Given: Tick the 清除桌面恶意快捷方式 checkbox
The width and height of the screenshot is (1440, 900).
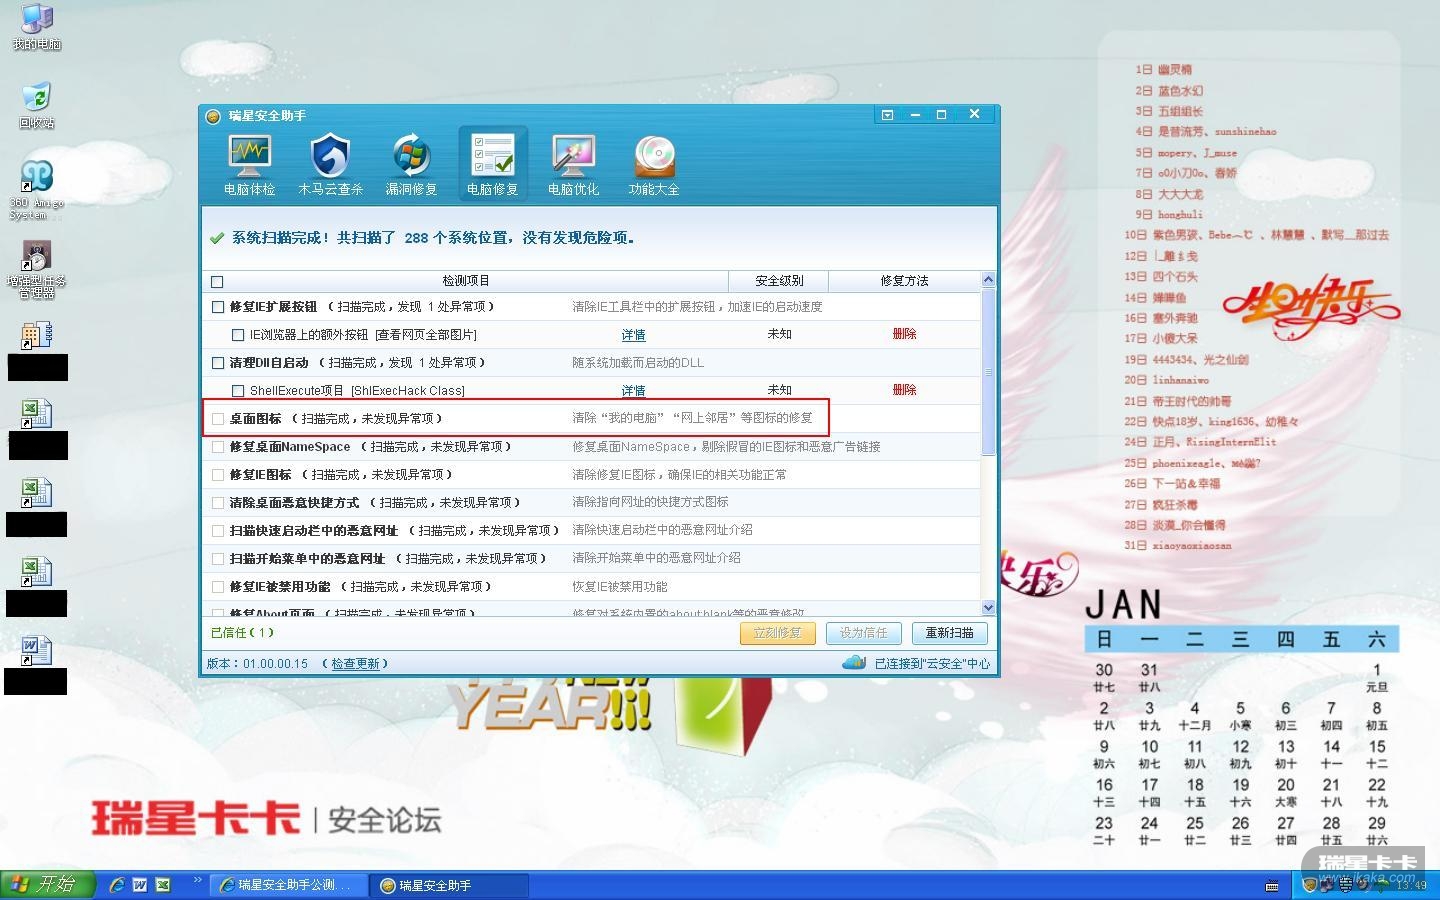Looking at the screenshot, I should coord(218,503).
